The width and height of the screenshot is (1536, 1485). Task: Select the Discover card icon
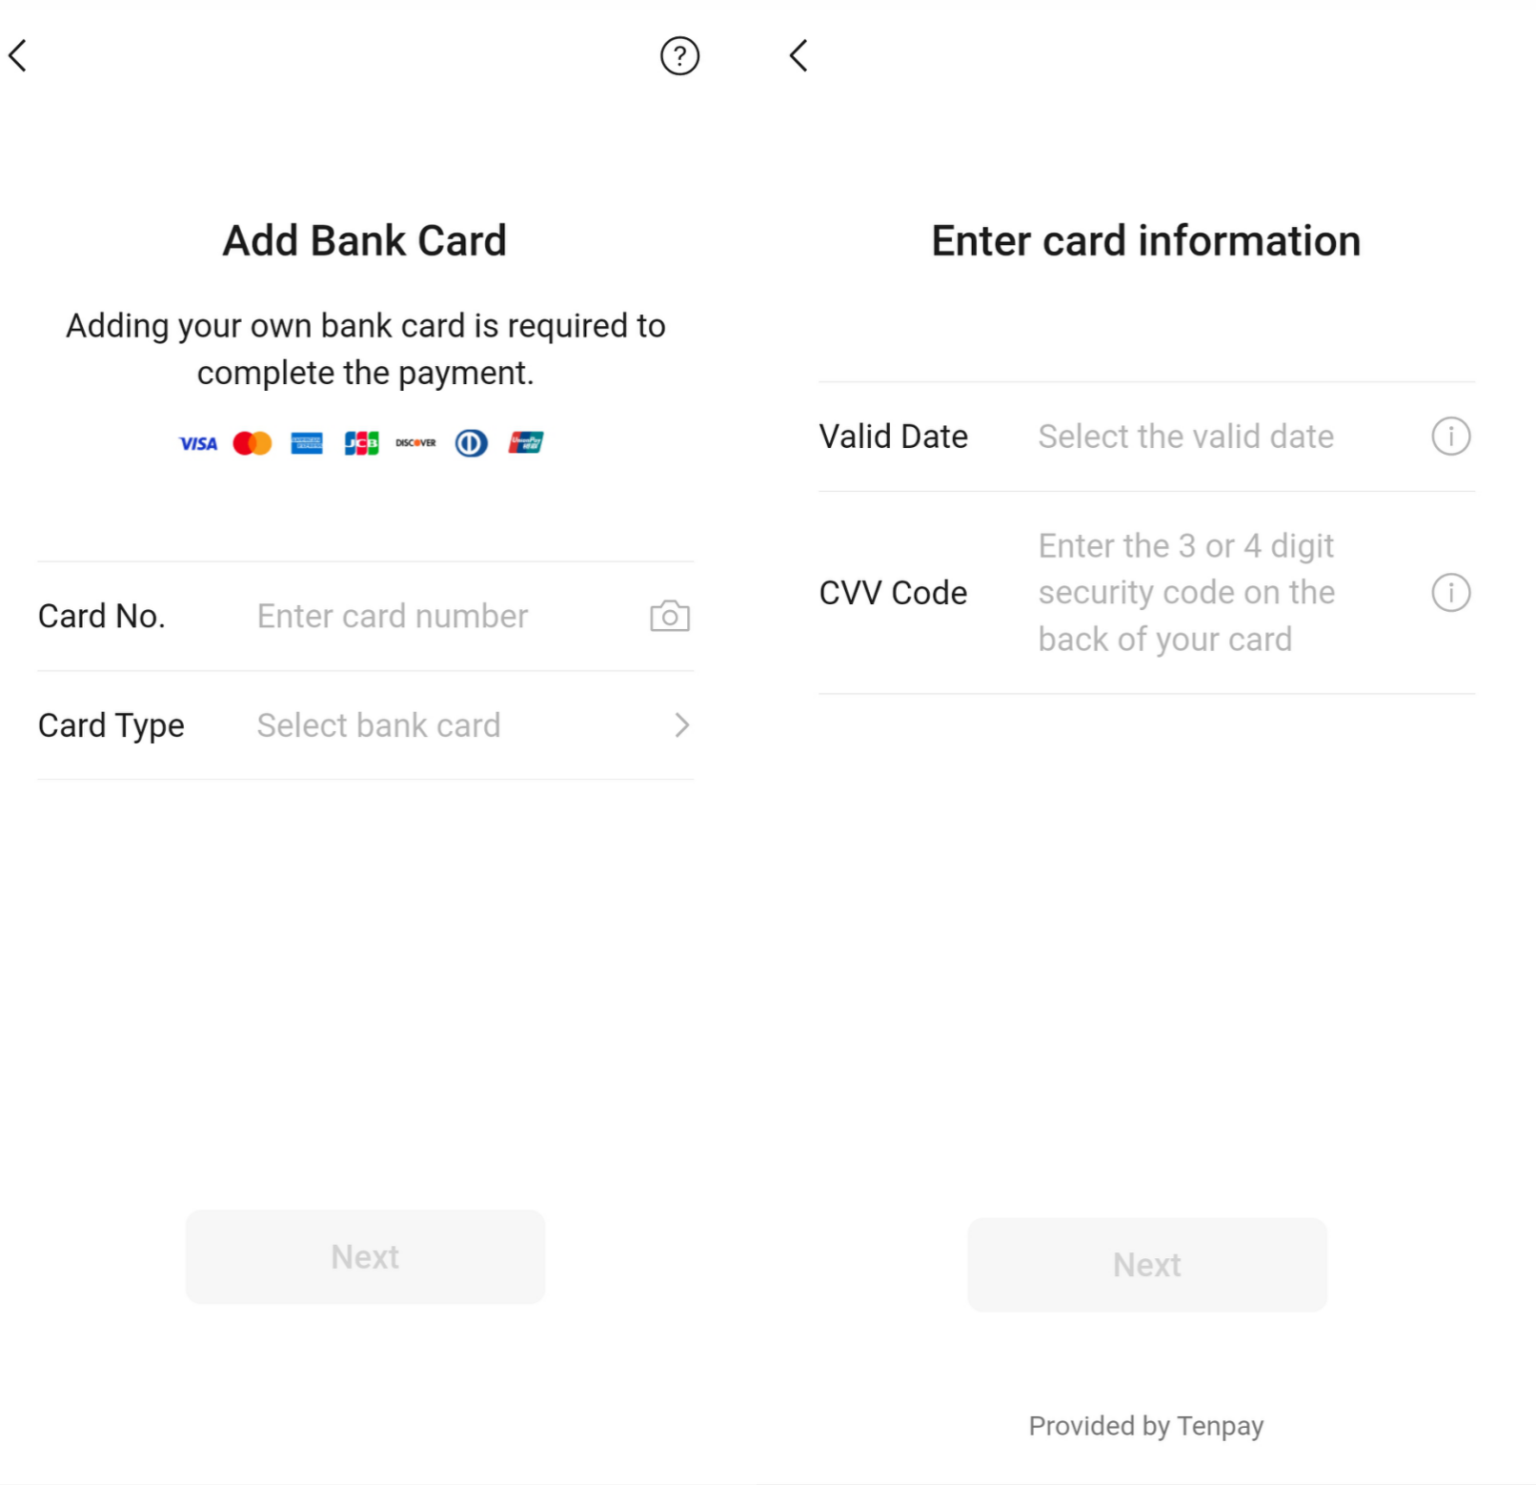[x=415, y=443]
